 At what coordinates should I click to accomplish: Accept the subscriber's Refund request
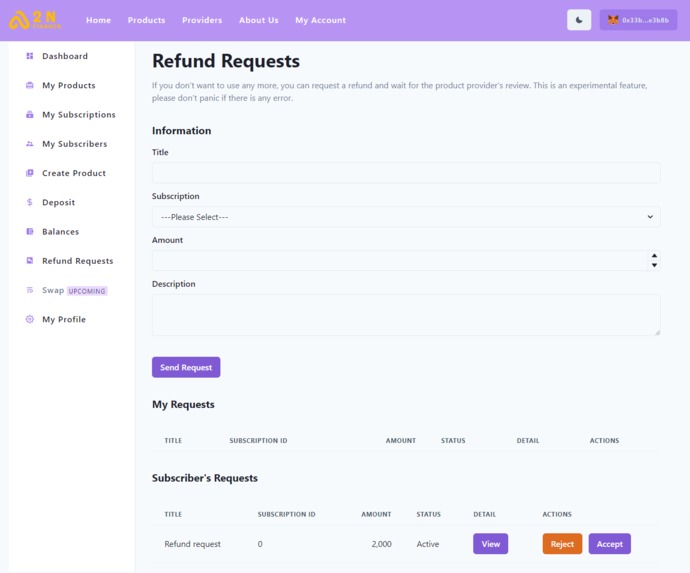(x=609, y=544)
